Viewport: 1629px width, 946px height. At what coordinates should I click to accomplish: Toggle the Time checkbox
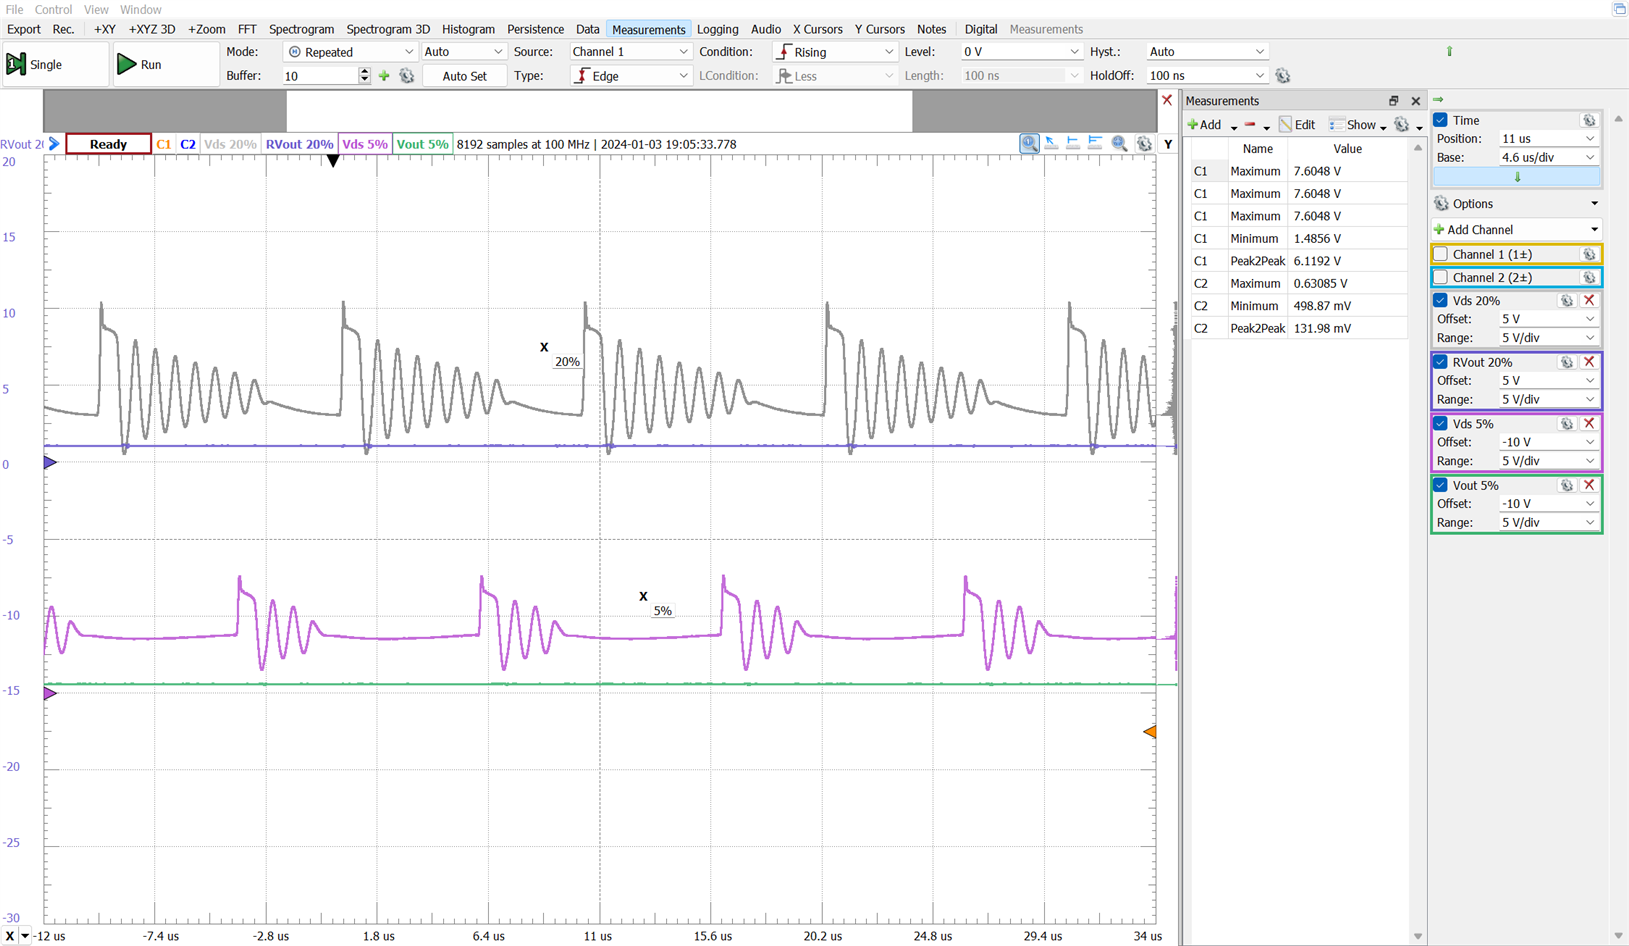pos(1441,120)
